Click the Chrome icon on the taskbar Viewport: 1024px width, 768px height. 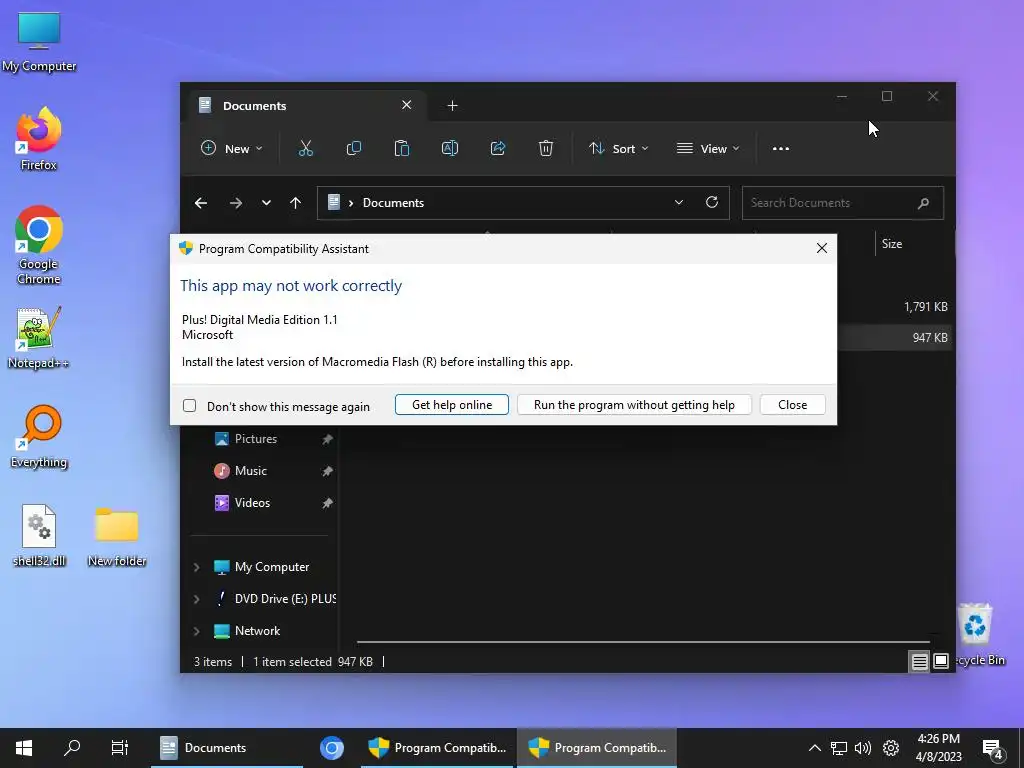pyautogui.click(x=332, y=748)
